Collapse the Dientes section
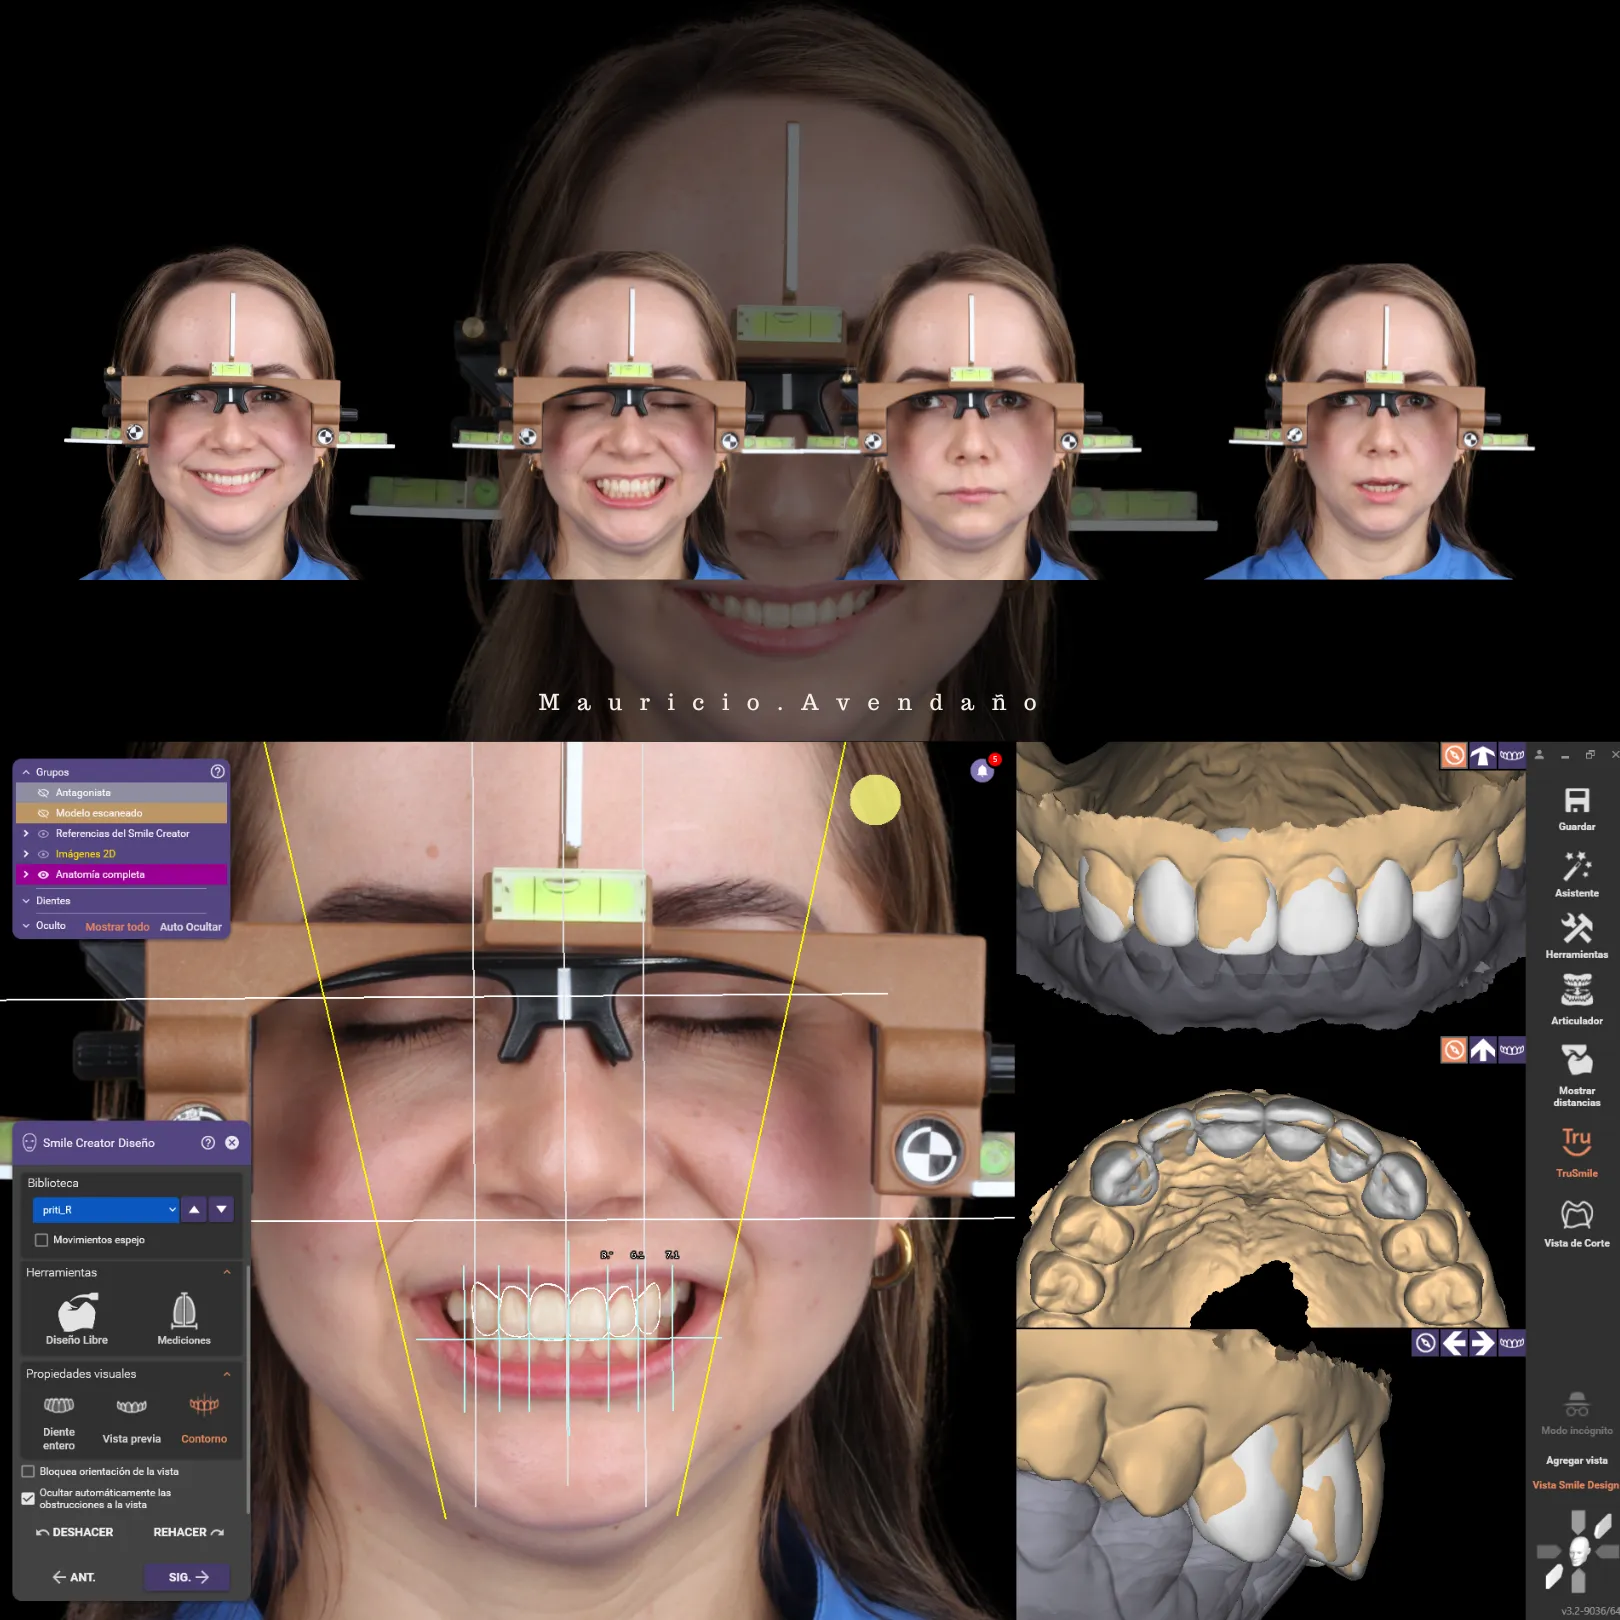Screen dimensions: 1620x1620 click(26, 901)
